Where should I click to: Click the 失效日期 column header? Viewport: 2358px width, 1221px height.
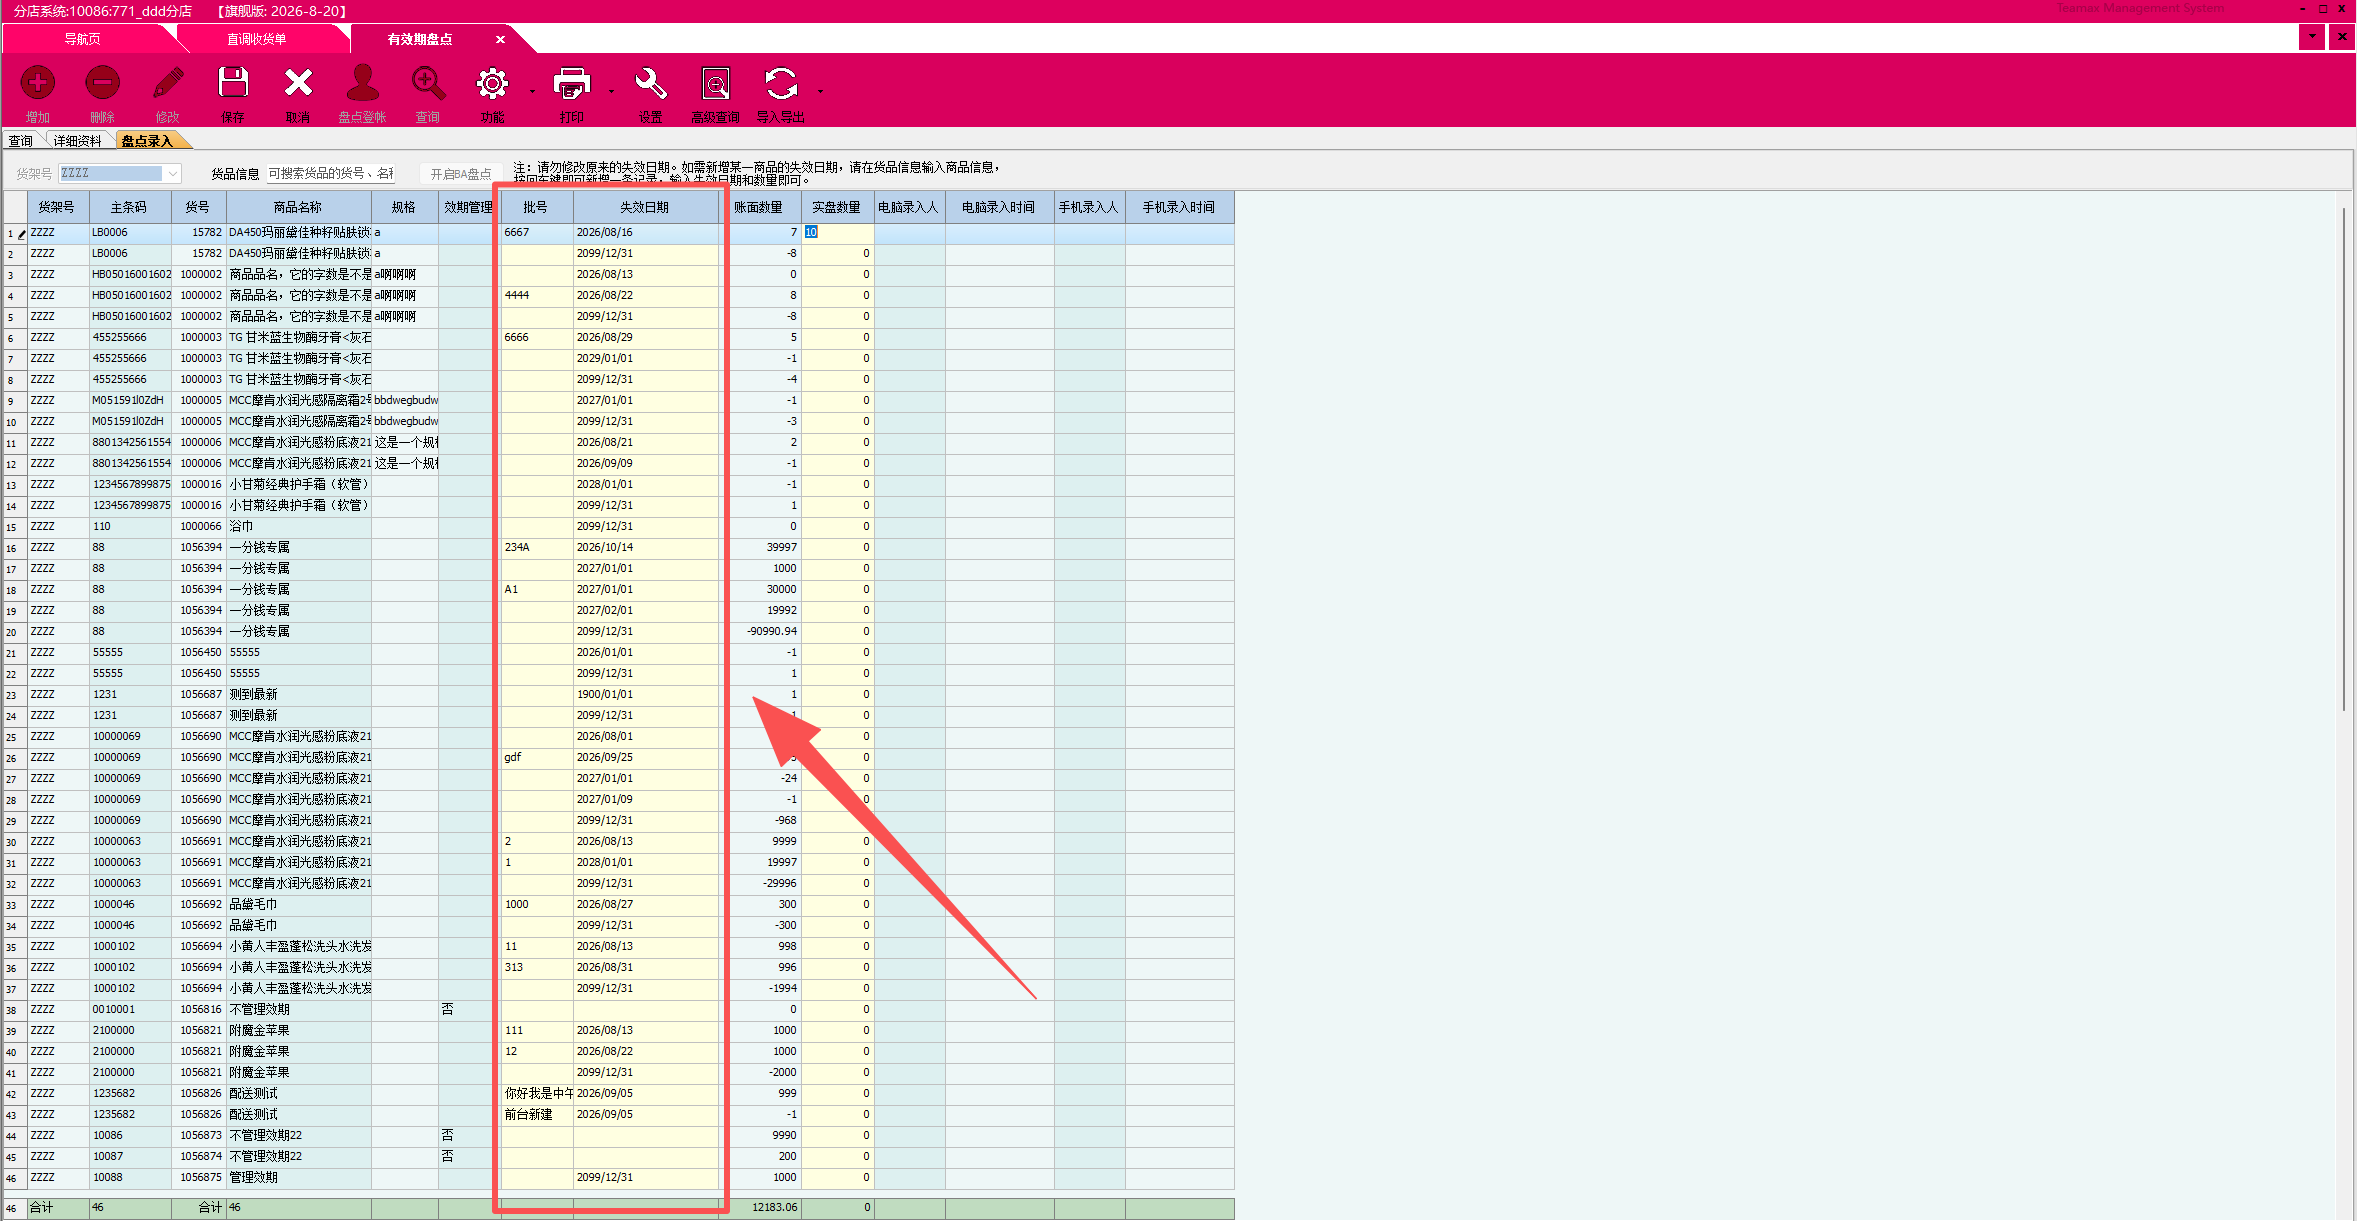click(646, 207)
